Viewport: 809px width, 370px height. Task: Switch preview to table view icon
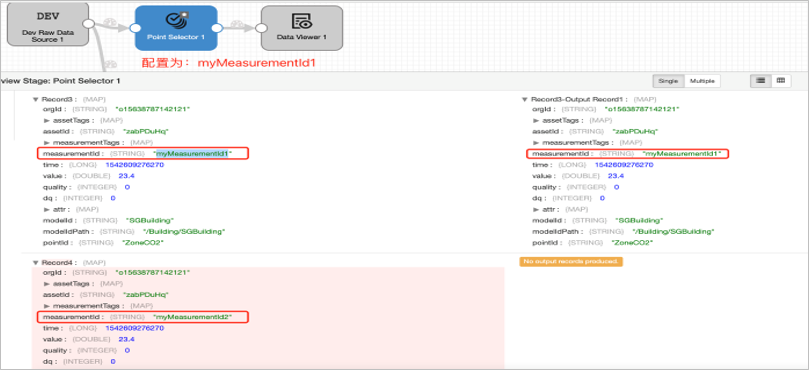[781, 81]
